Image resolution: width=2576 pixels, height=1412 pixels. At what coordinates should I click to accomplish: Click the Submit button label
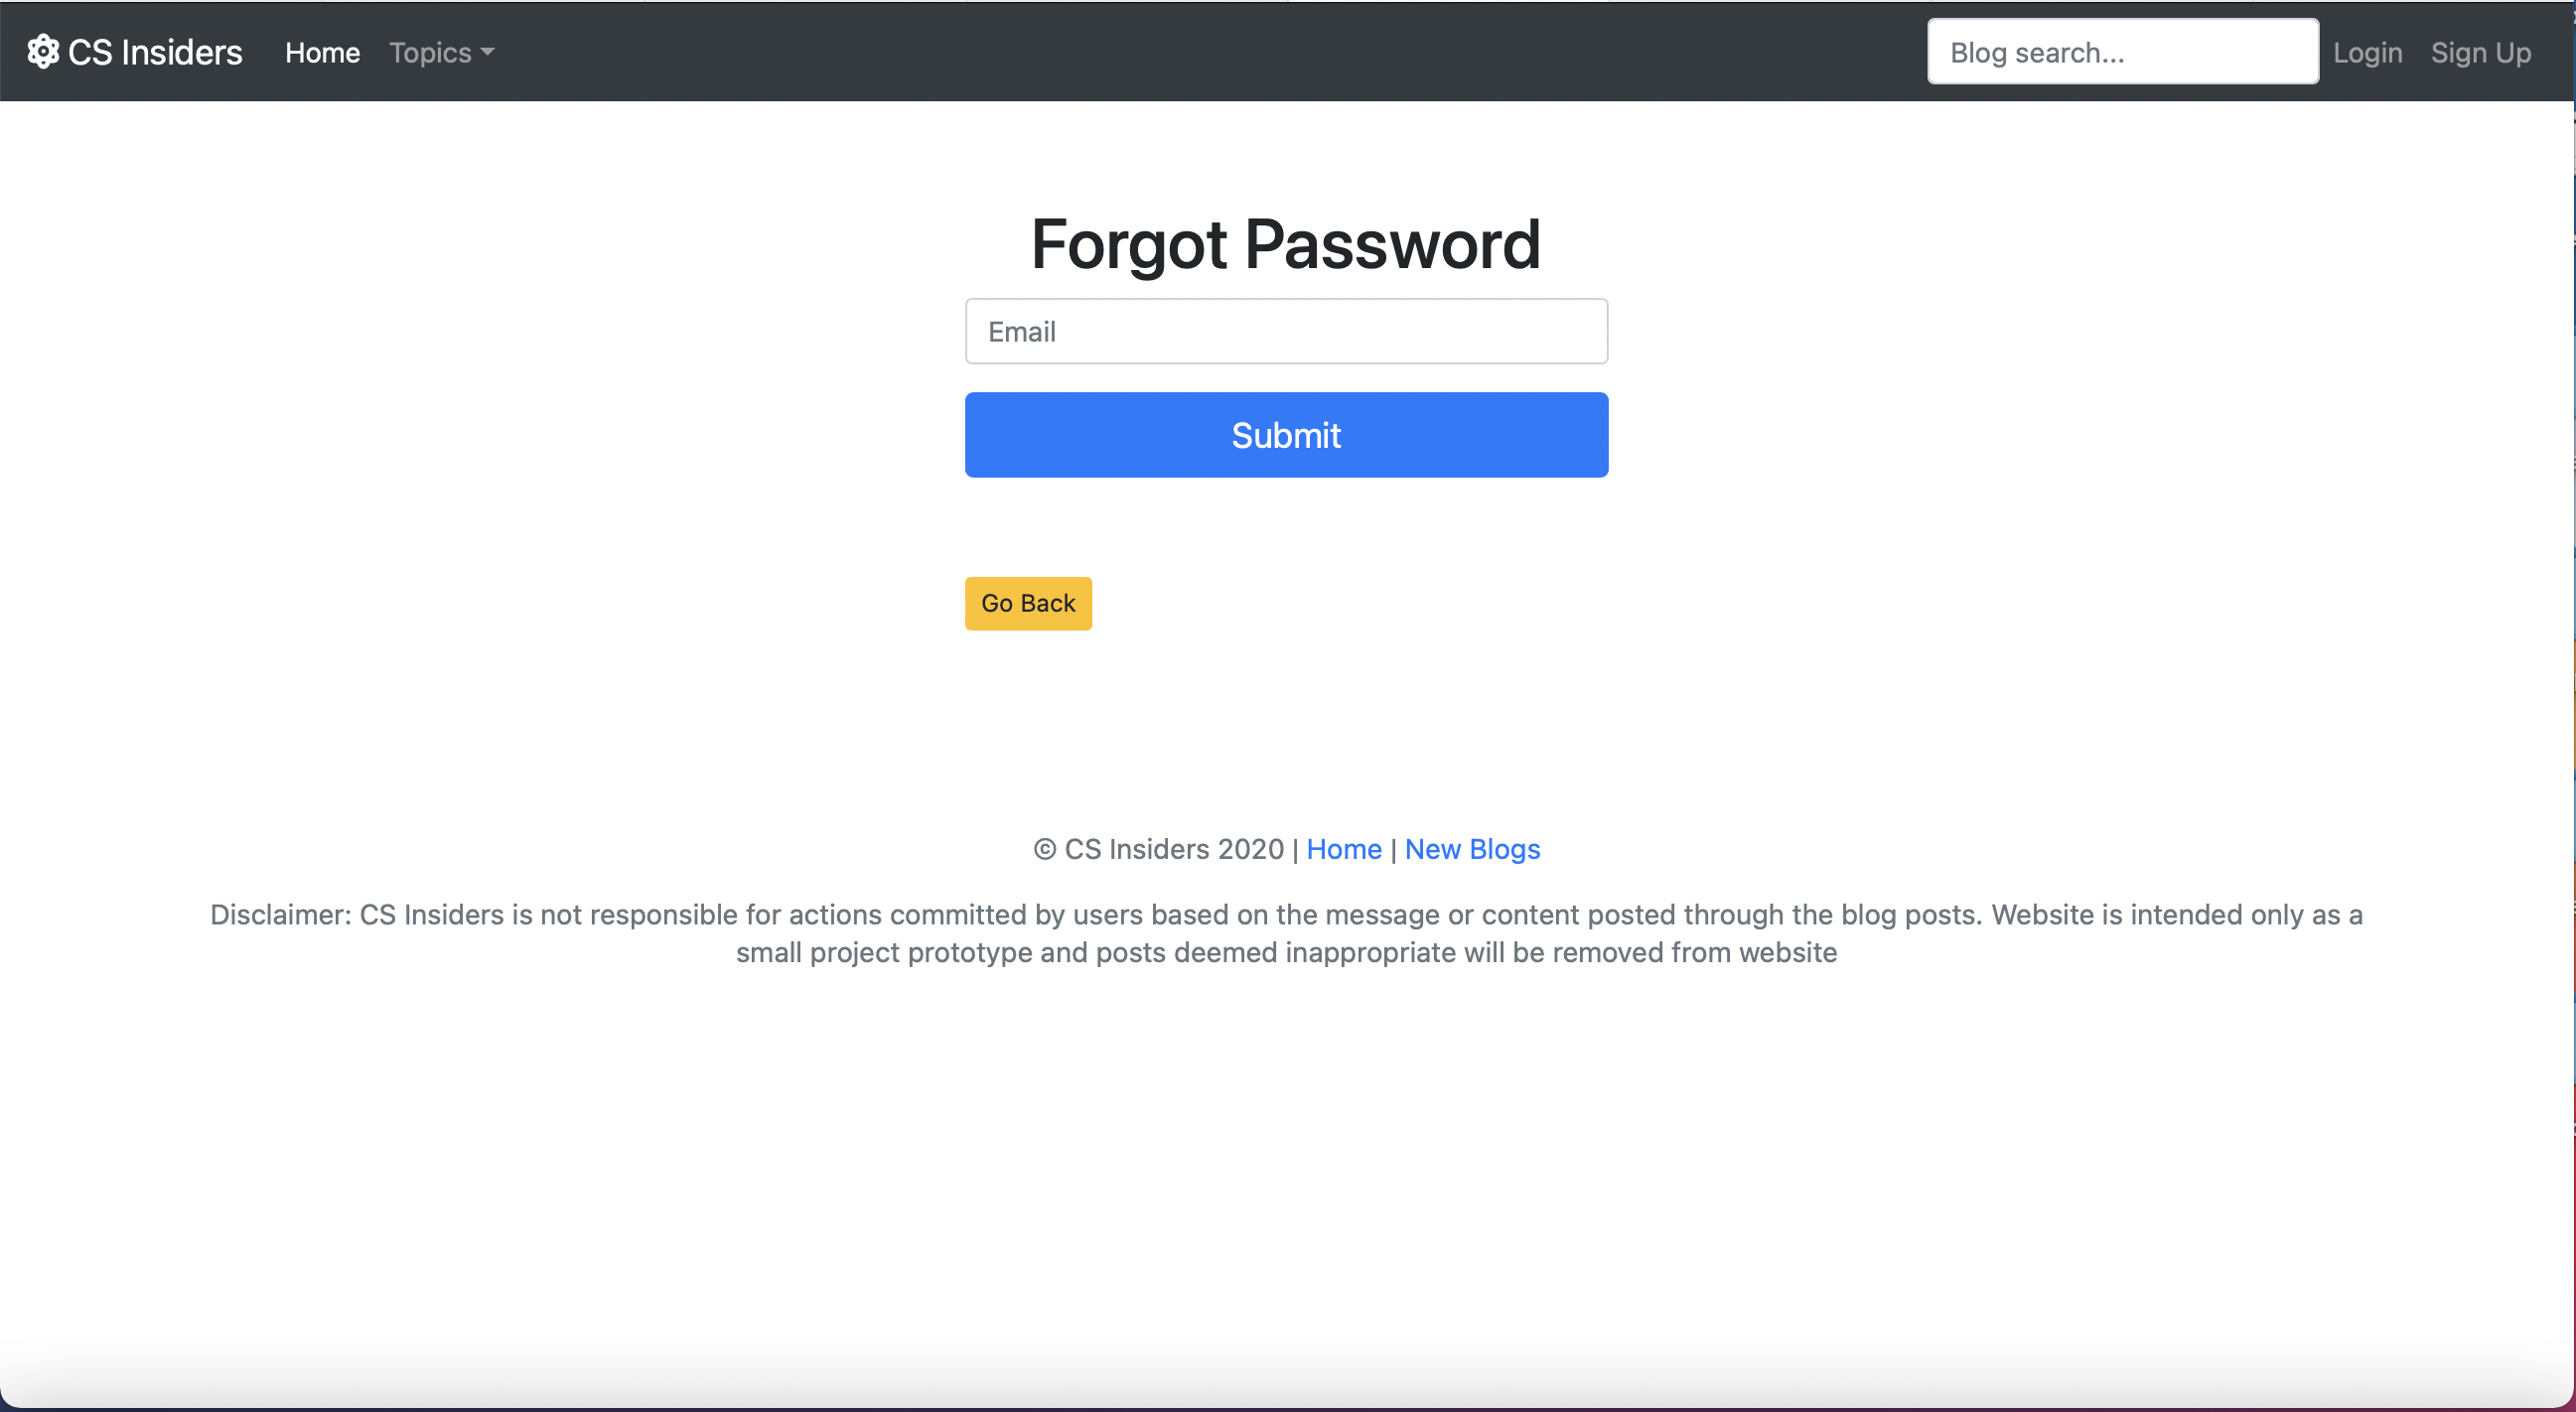(x=1286, y=435)
